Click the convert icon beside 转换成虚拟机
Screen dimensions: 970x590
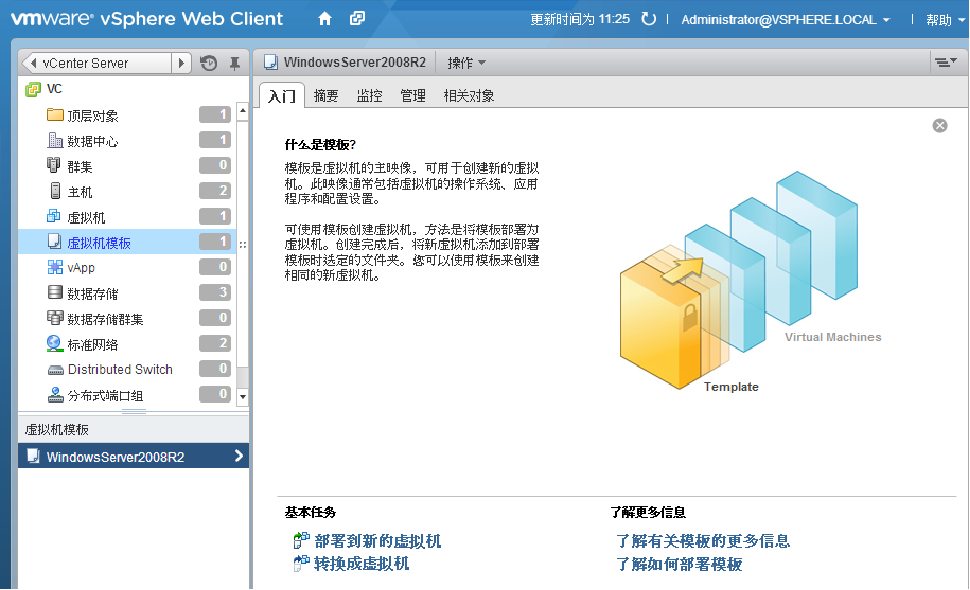pos(301,563)
